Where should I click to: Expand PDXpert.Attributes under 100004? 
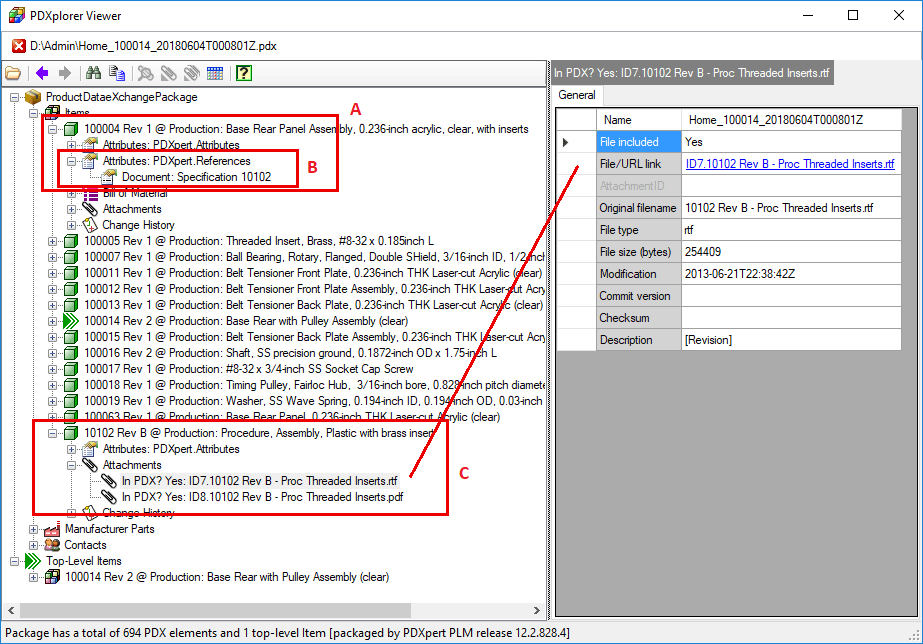(x=71, y=145)
